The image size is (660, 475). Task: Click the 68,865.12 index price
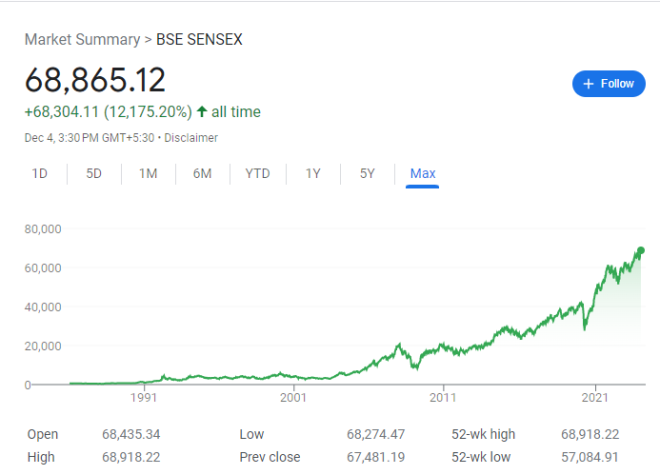95,81
